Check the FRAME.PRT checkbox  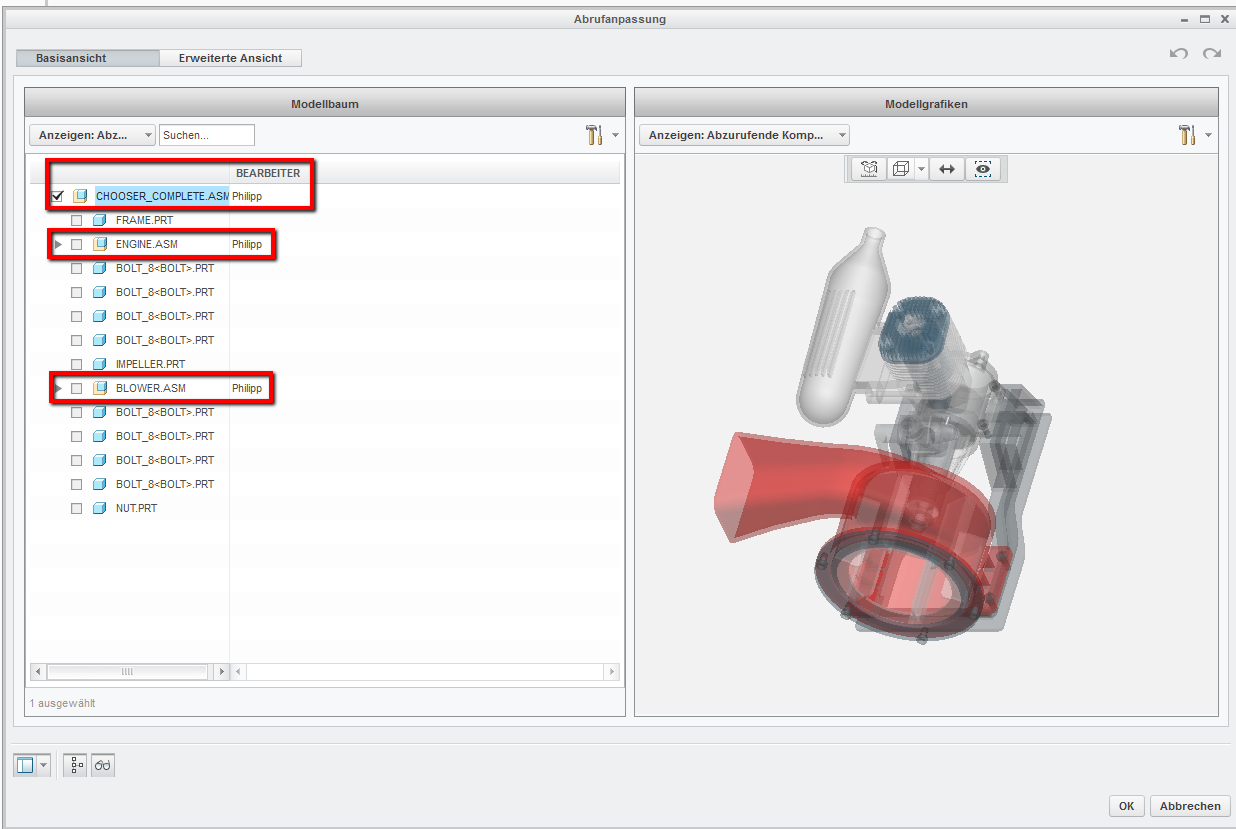point(77,220)
